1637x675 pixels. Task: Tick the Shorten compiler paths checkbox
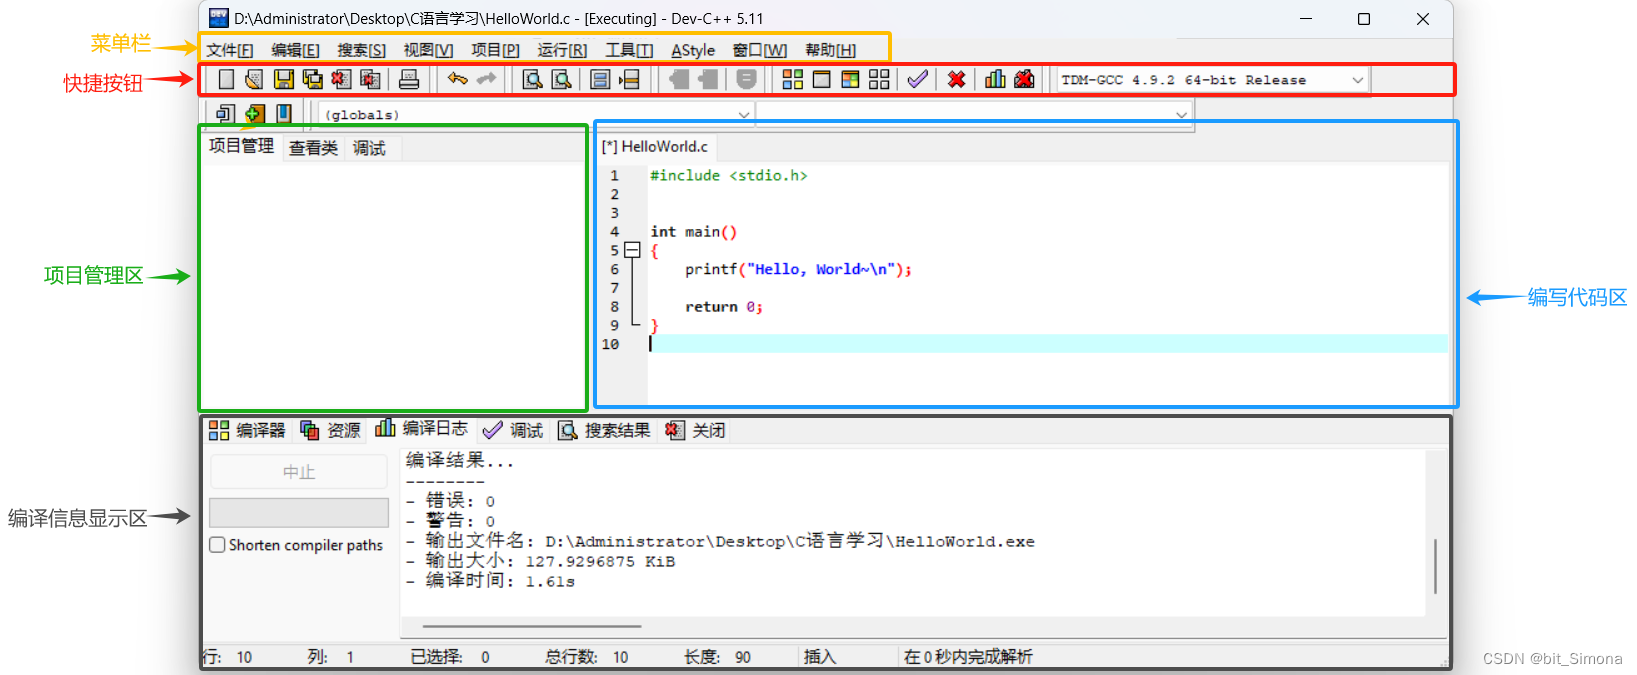click(217, 545)
